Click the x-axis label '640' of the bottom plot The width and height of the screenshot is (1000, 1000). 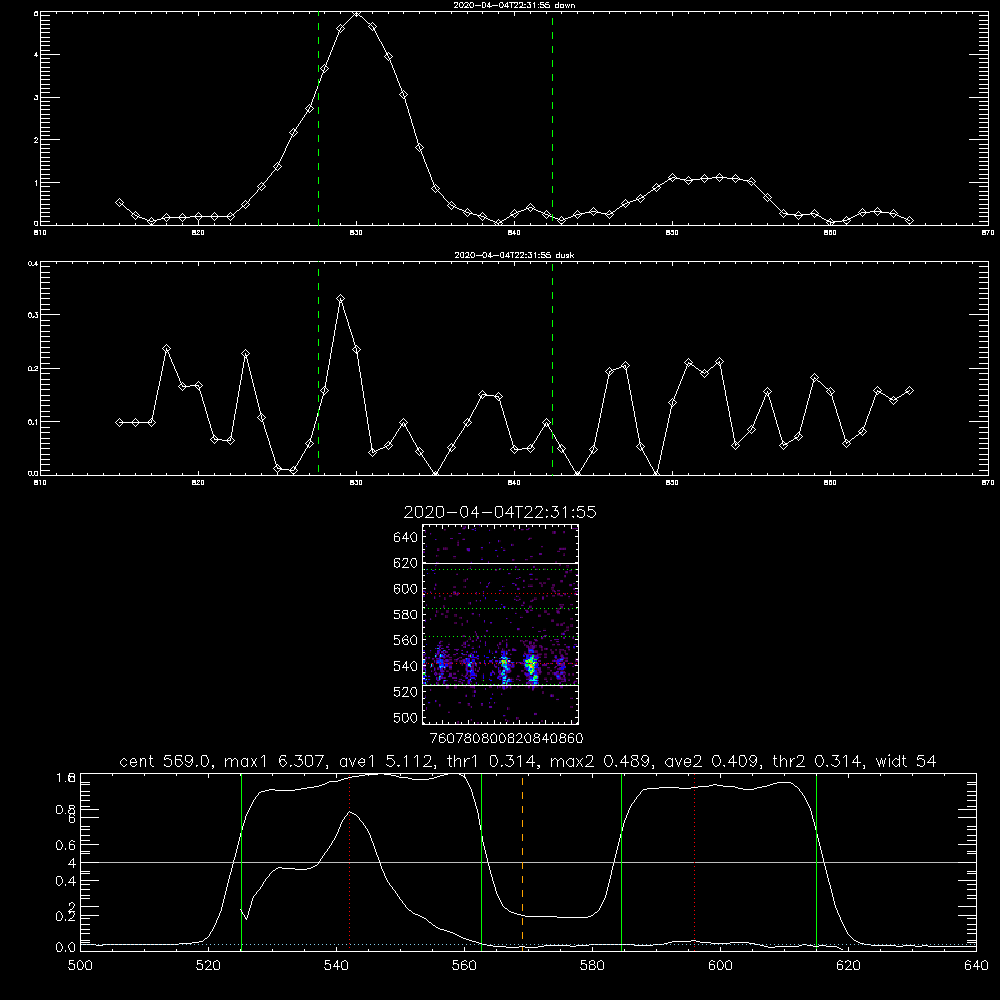pyautogui.click(x=976, y=966)
